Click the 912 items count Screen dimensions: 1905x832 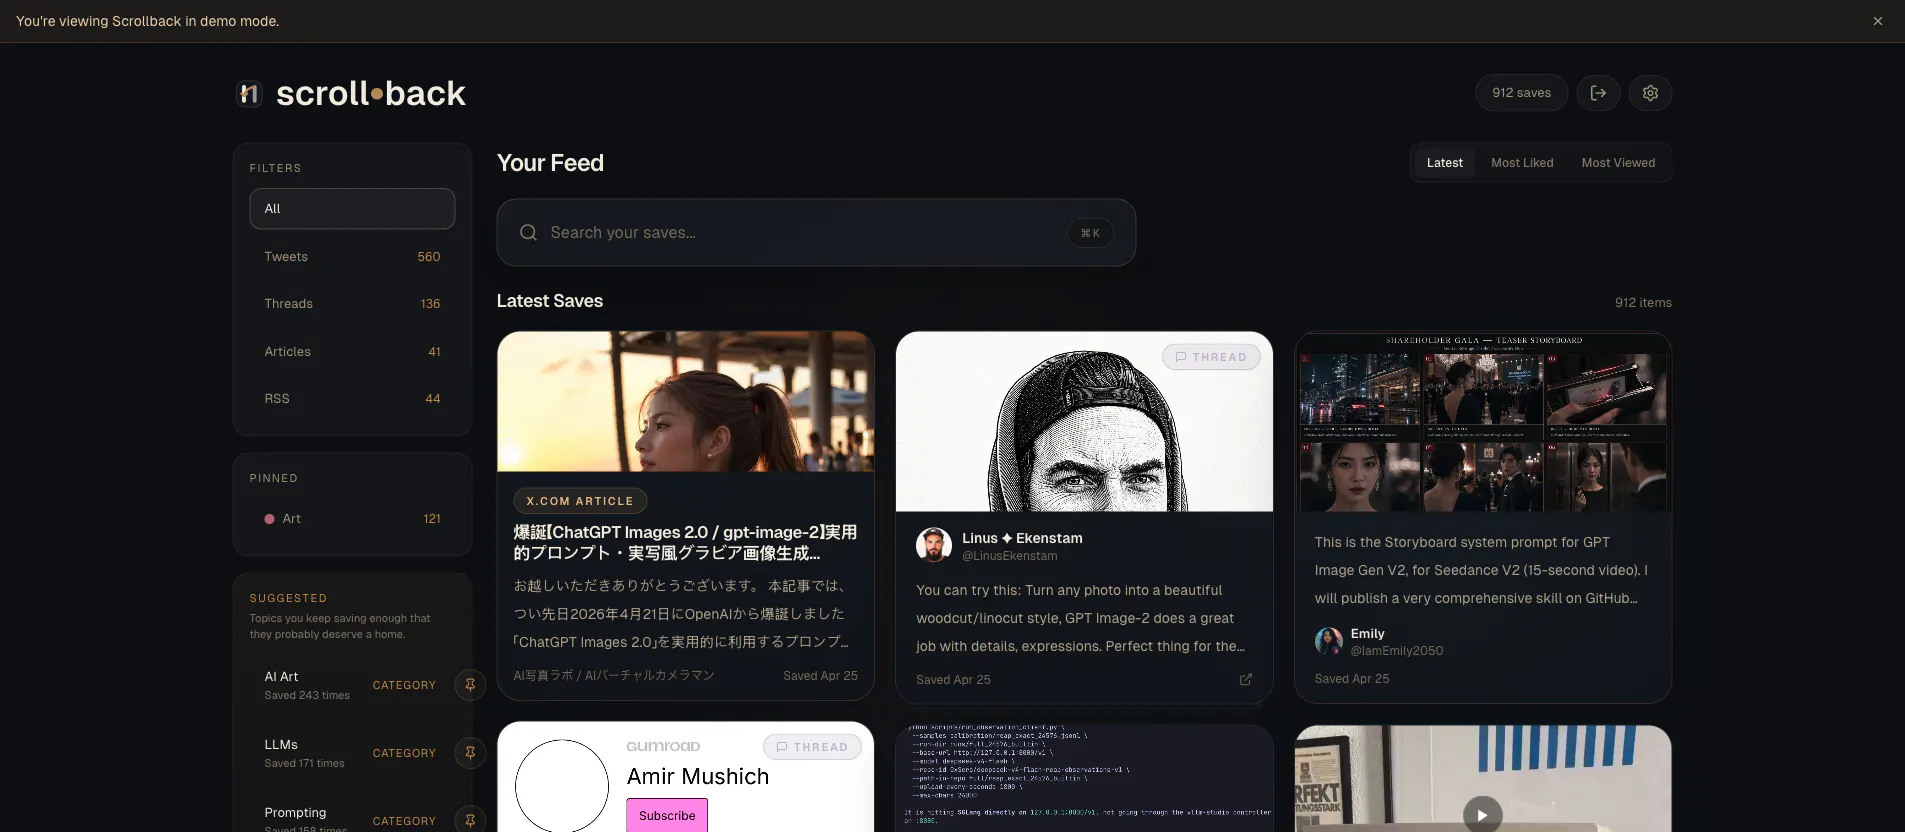click(1643, 303)
